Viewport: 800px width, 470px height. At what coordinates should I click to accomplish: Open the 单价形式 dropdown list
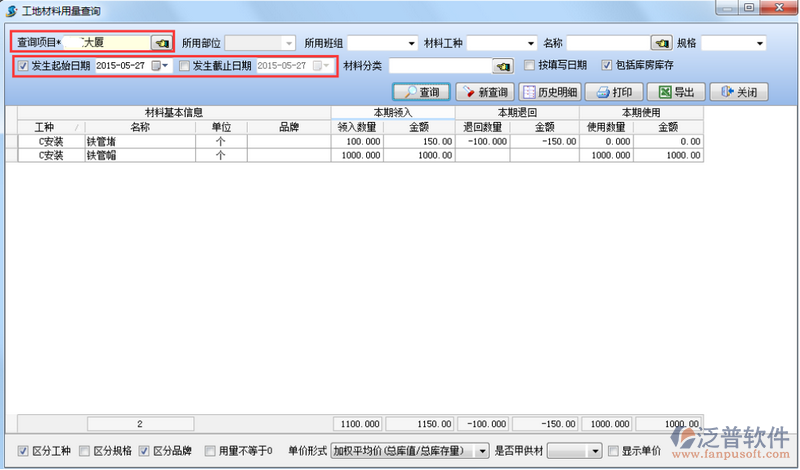(482, 451)
